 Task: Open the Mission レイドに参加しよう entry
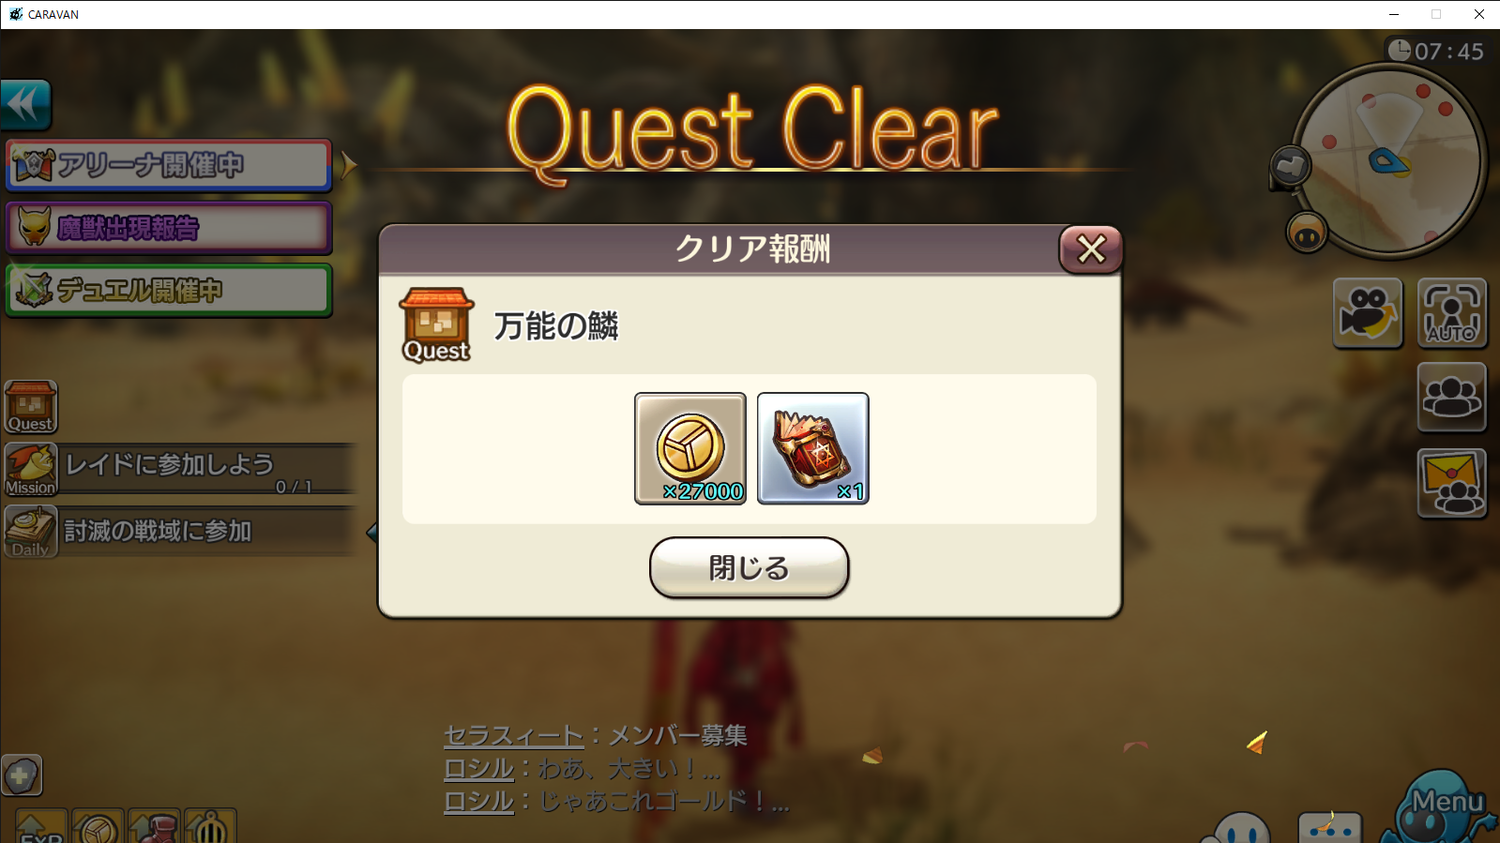(x=180, y=470)
